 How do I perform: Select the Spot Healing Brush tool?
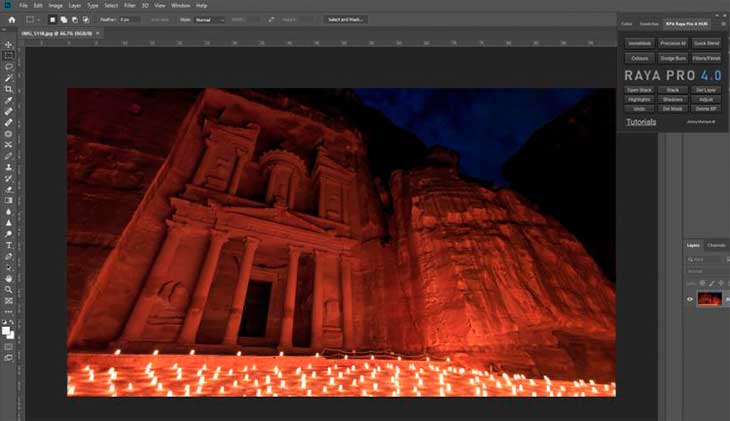pos(8,111)
